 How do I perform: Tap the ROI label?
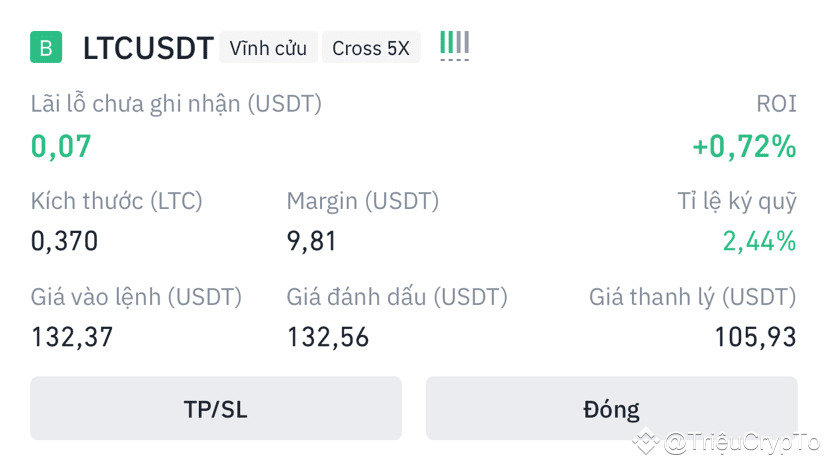(x=776, y=103)
